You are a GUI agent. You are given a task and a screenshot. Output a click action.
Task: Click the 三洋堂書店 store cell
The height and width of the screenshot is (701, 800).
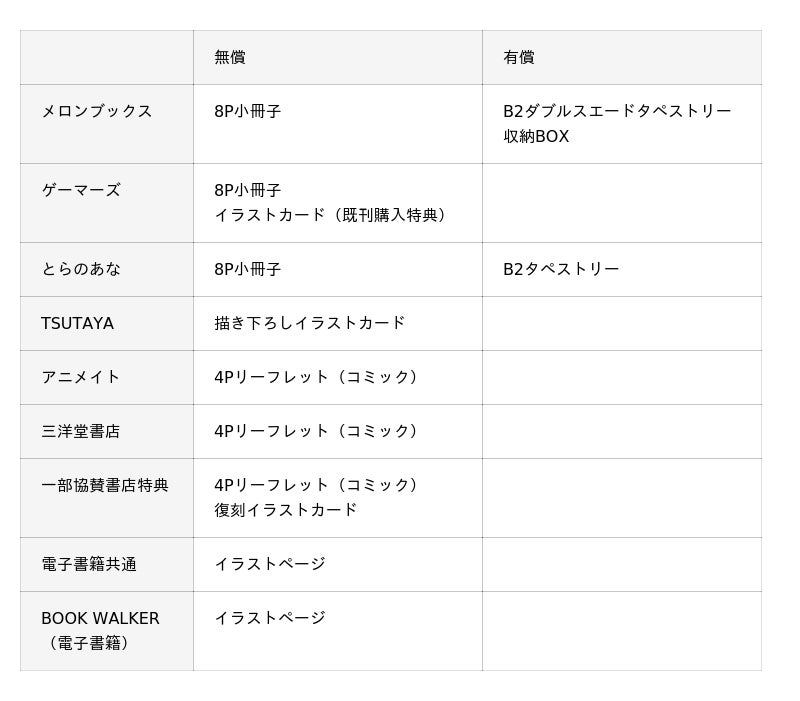click(x=81, y=432)
